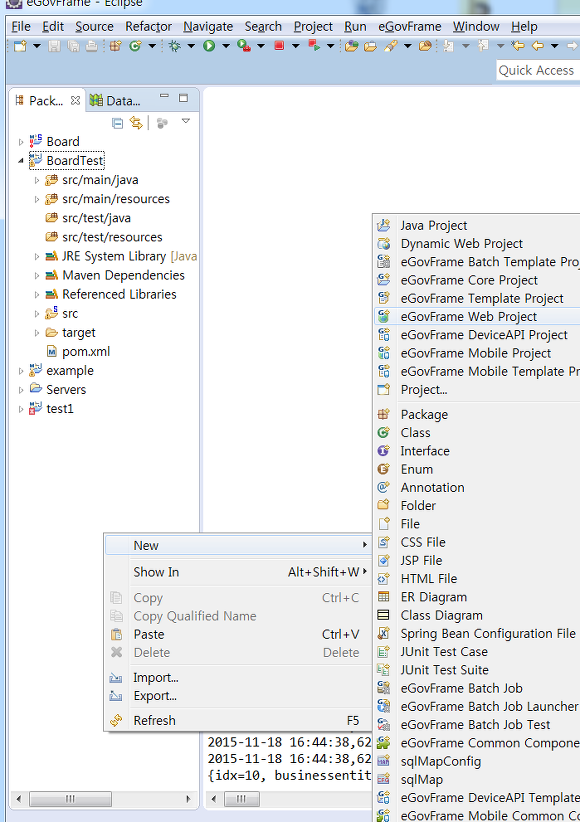This screenshot has height=822, width=580.
Task: Expand JRE System Library node
Action: point(37,256)
